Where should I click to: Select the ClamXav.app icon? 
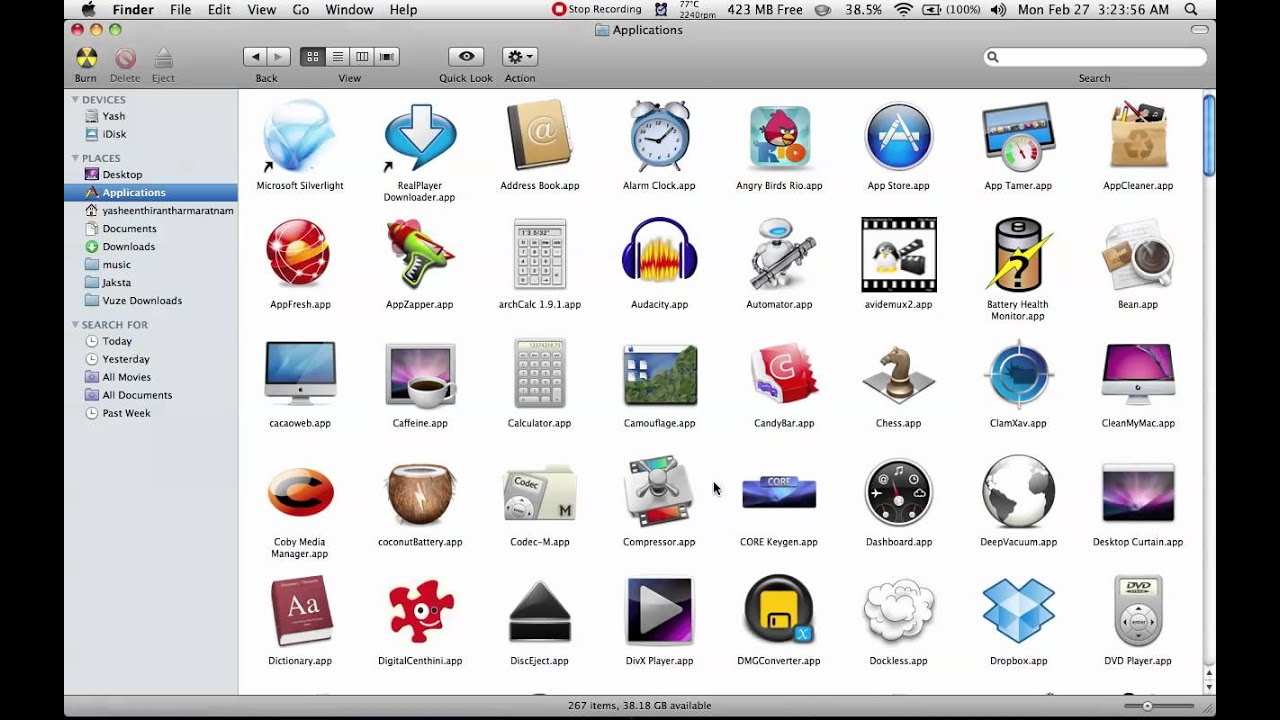tap(1018, 374)
